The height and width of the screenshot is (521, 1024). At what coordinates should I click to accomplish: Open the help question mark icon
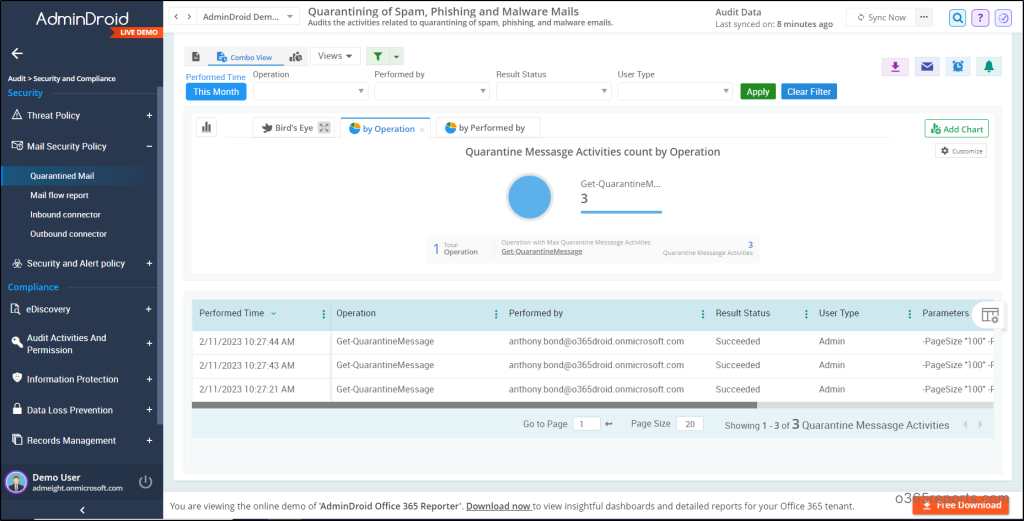980,18
